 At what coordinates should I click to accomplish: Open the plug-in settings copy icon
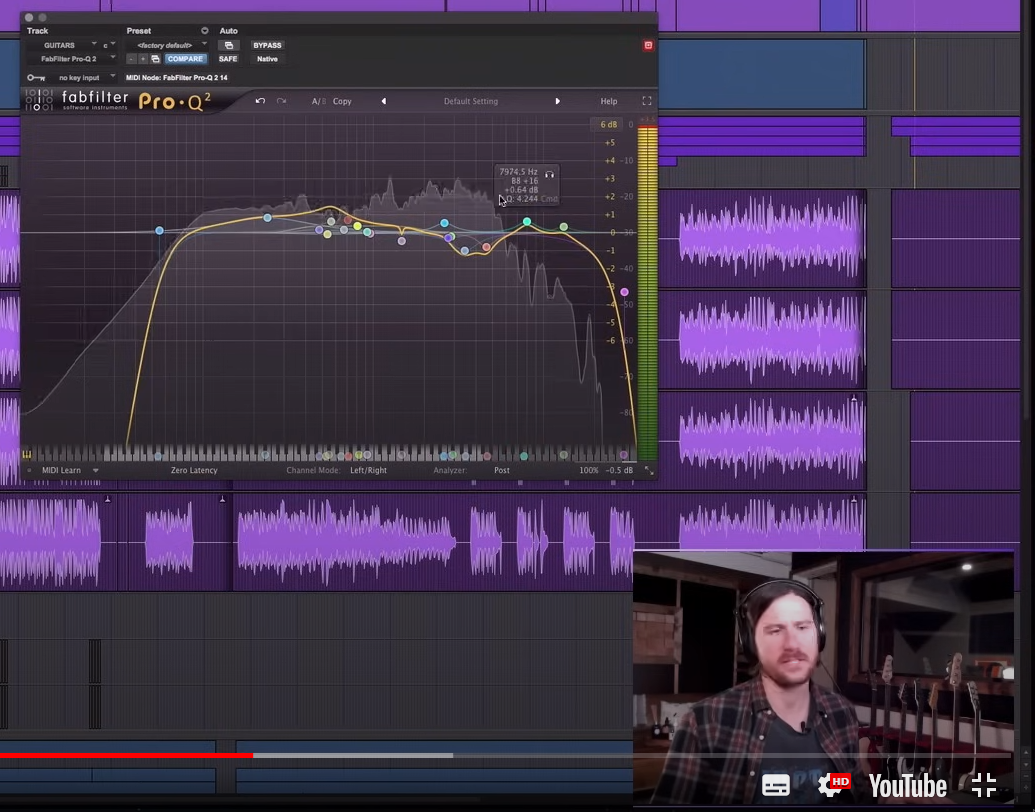click(x=228, y=46)
